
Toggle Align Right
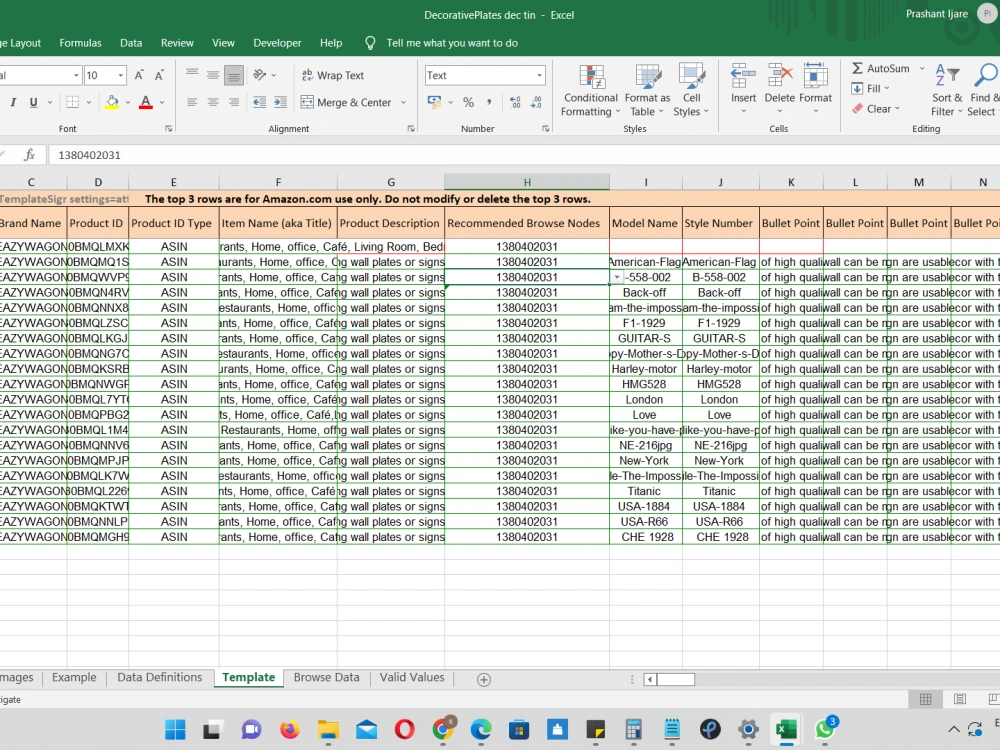click(x=234, y=102)
